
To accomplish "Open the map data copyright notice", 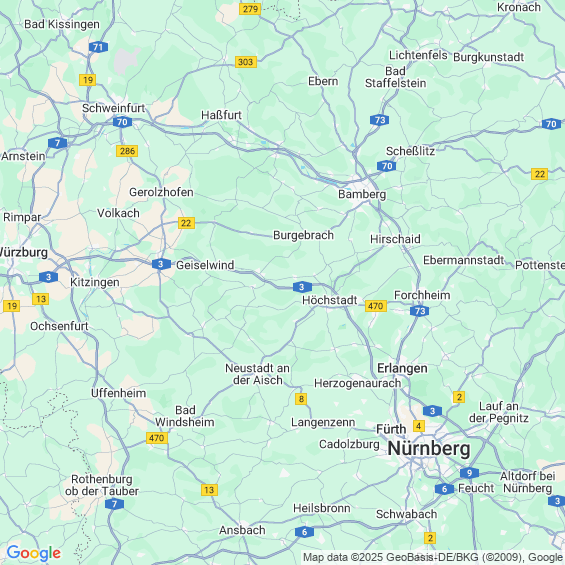I will click(x=433, y=558).
